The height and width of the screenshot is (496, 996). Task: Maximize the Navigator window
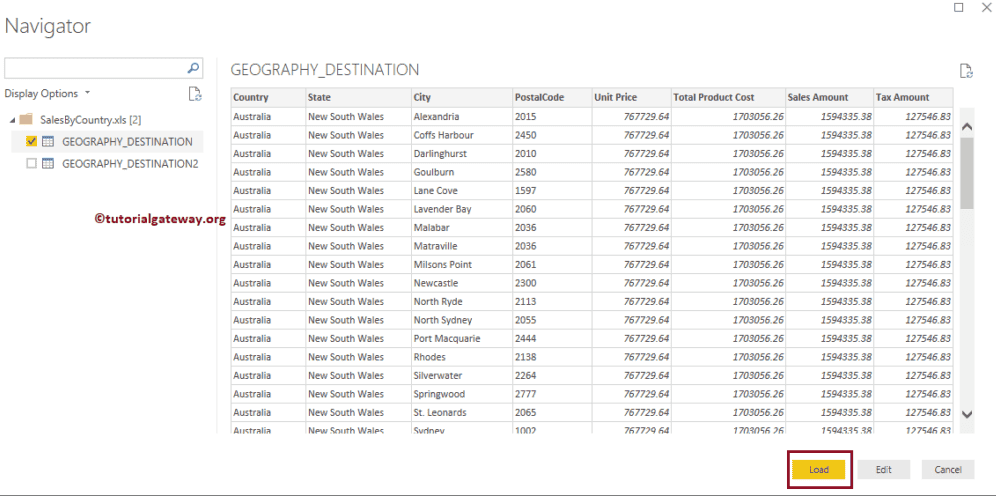tap(959, 8)
